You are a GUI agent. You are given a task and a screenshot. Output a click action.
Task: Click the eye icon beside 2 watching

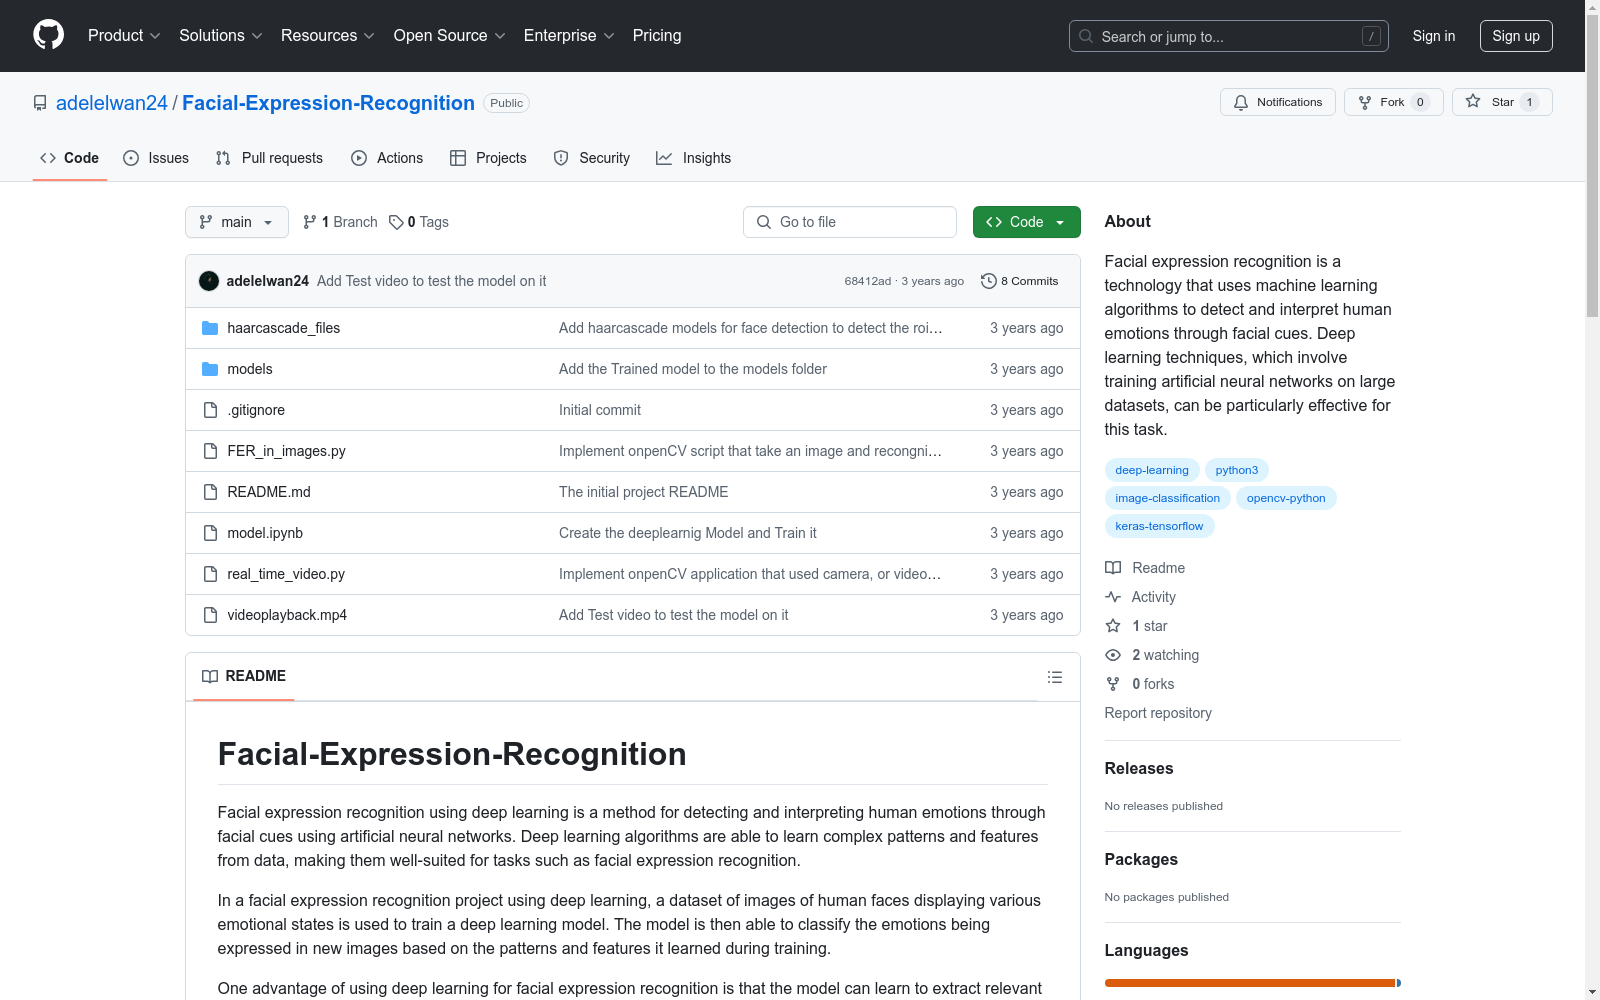click(x=1113, y=655)
